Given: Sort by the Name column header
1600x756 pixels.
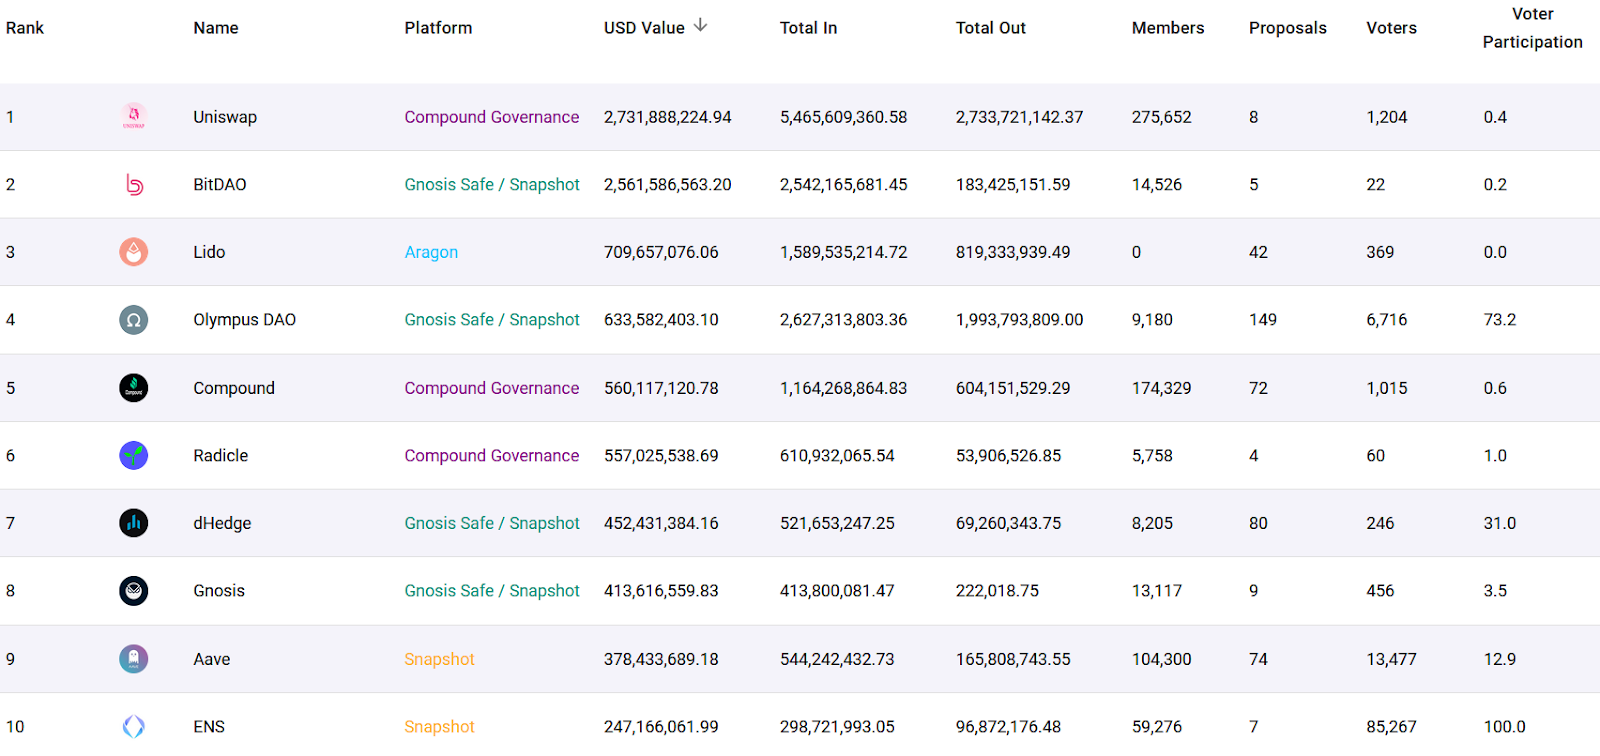Looking at the screenshot, I should tap(216, 28).
